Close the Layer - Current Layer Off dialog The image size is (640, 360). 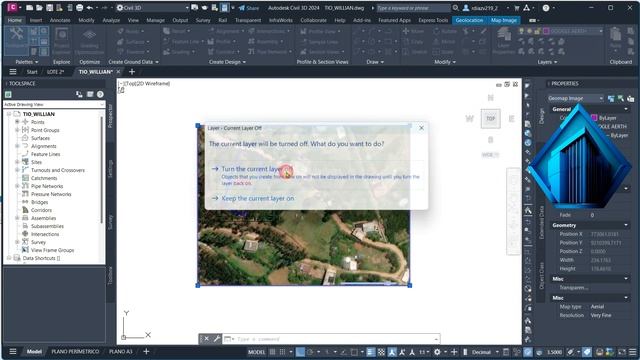coord(421,128)
